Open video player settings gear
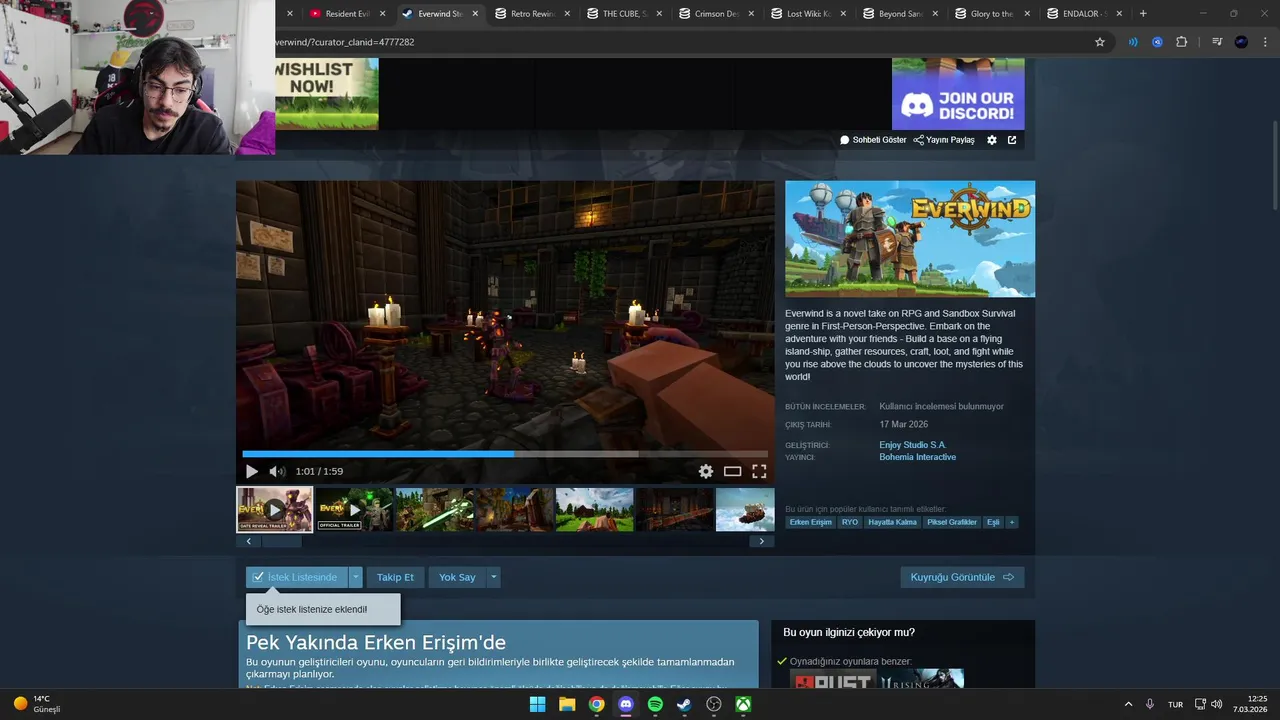Viewport: 1280px width, 720px height. [706, 471]
